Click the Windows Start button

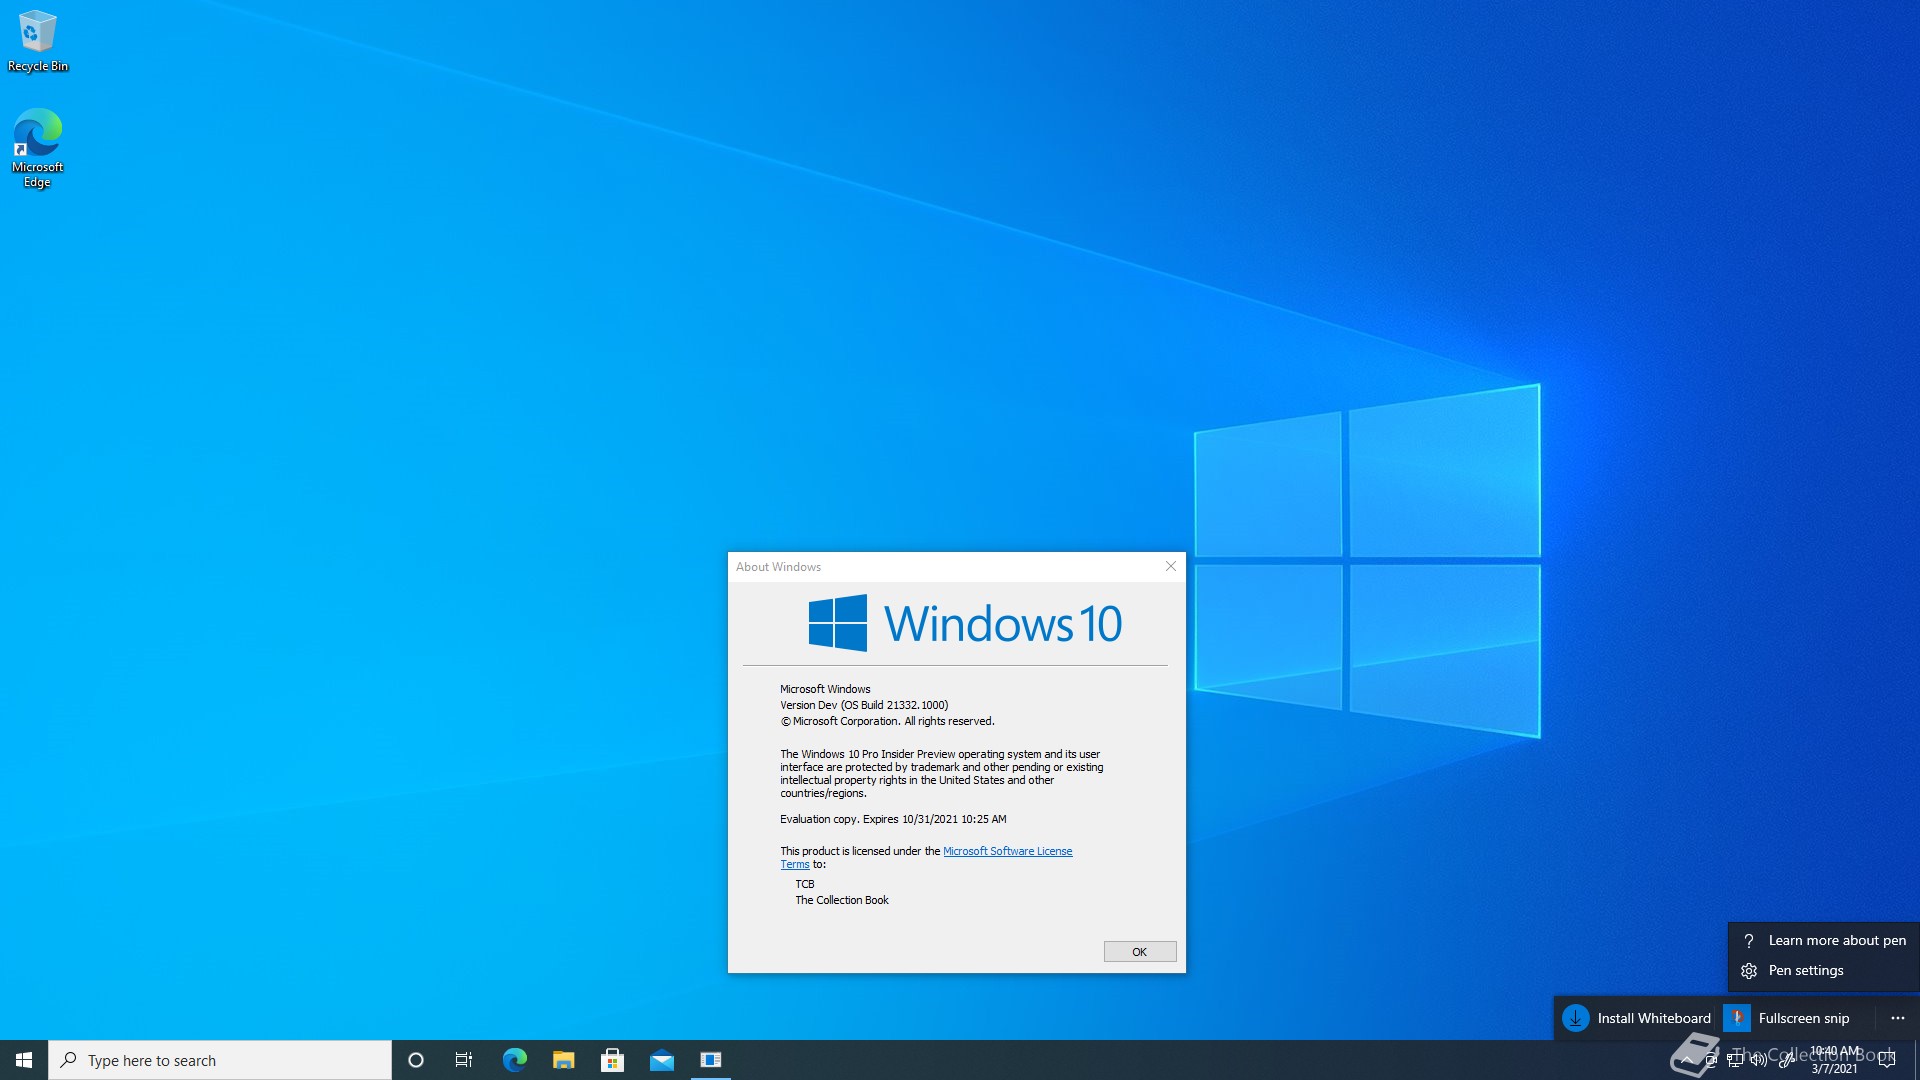24,1060
